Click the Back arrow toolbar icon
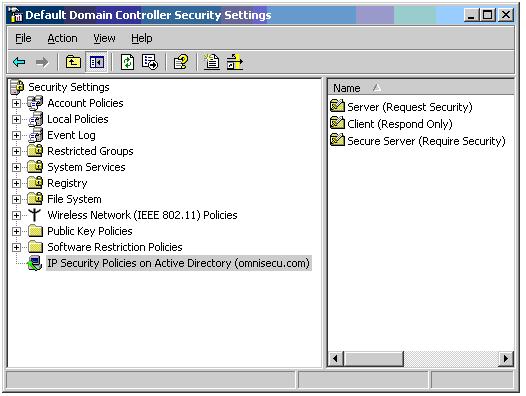 pyautogui.click(x=19, y=62)
